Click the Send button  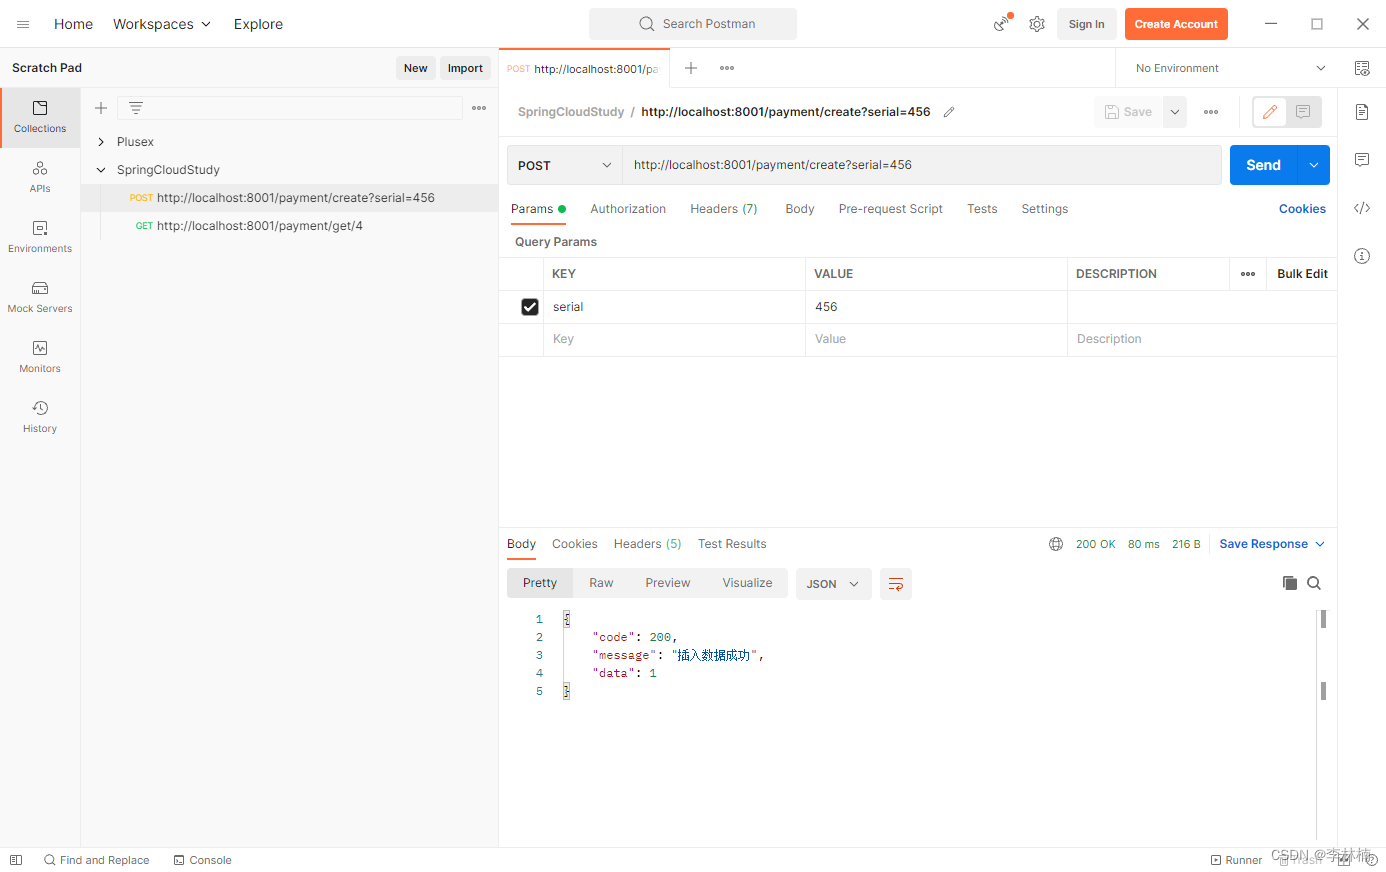[x=1264, y=165]
